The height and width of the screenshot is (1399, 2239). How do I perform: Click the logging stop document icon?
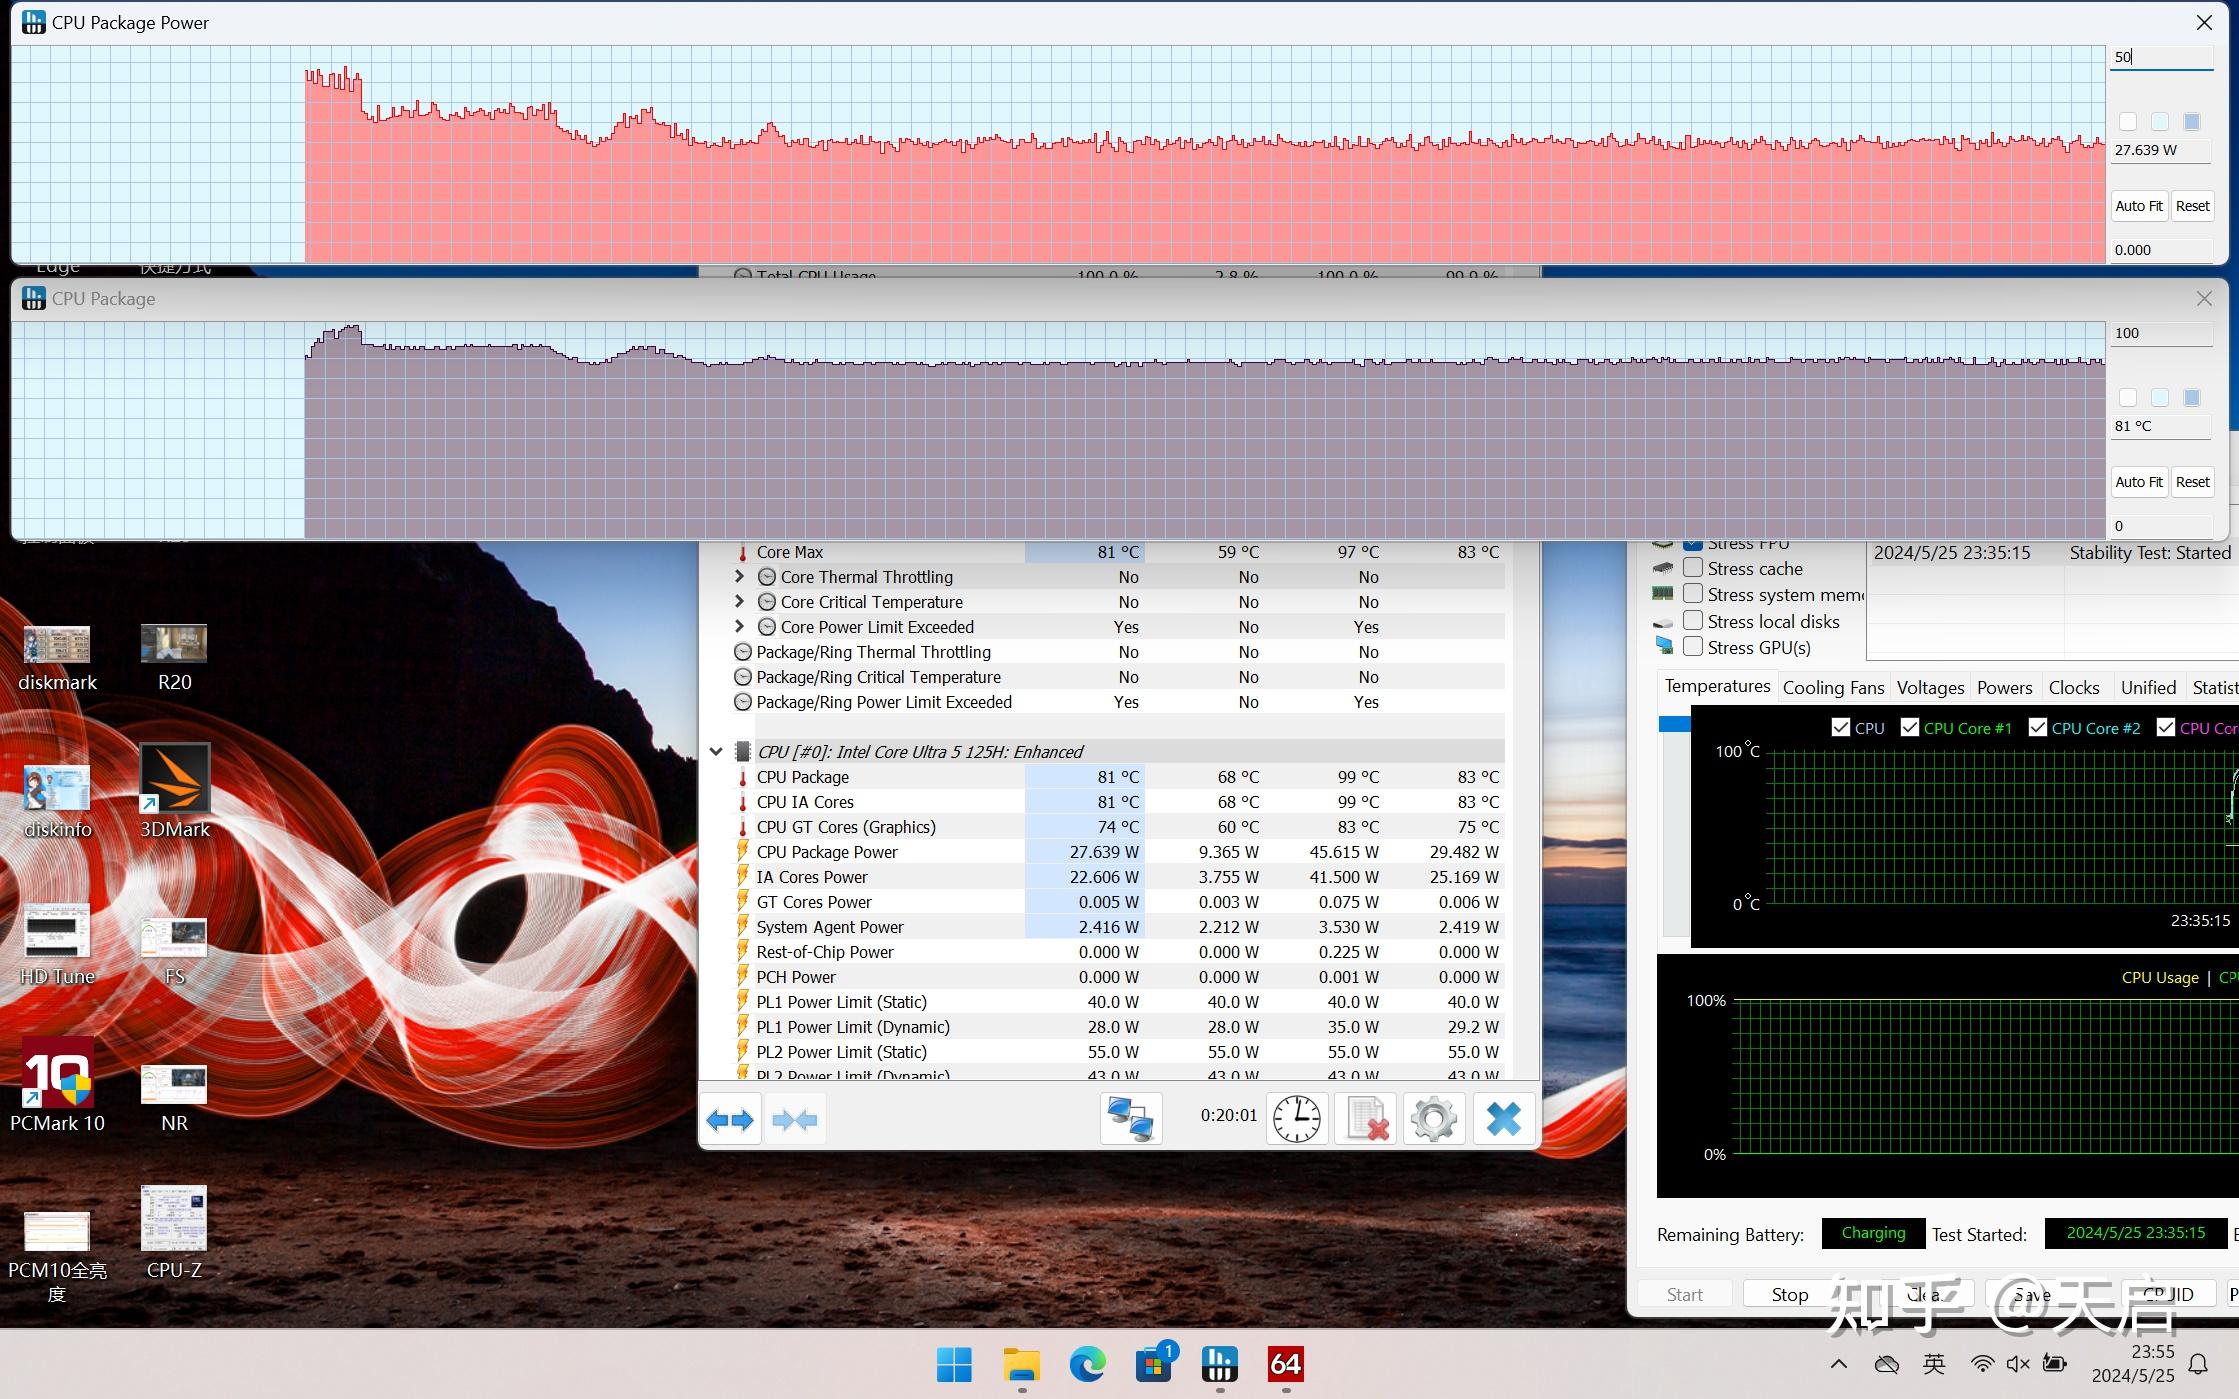pos(1366,1118)
